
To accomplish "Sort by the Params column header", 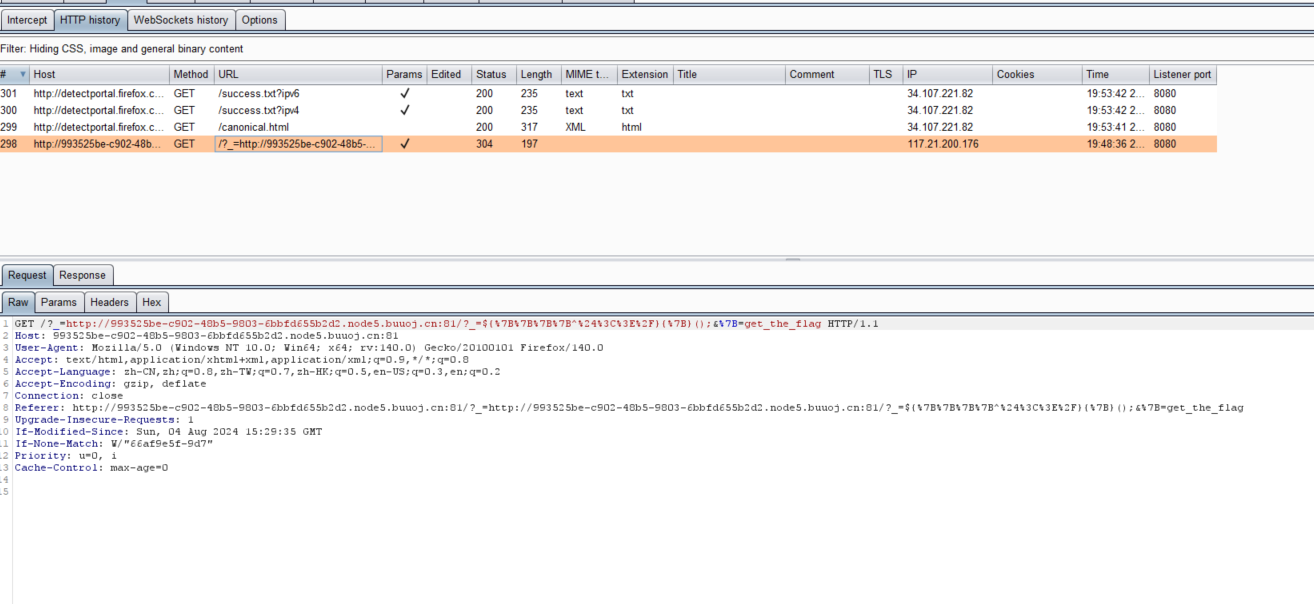I will point(404,74).
